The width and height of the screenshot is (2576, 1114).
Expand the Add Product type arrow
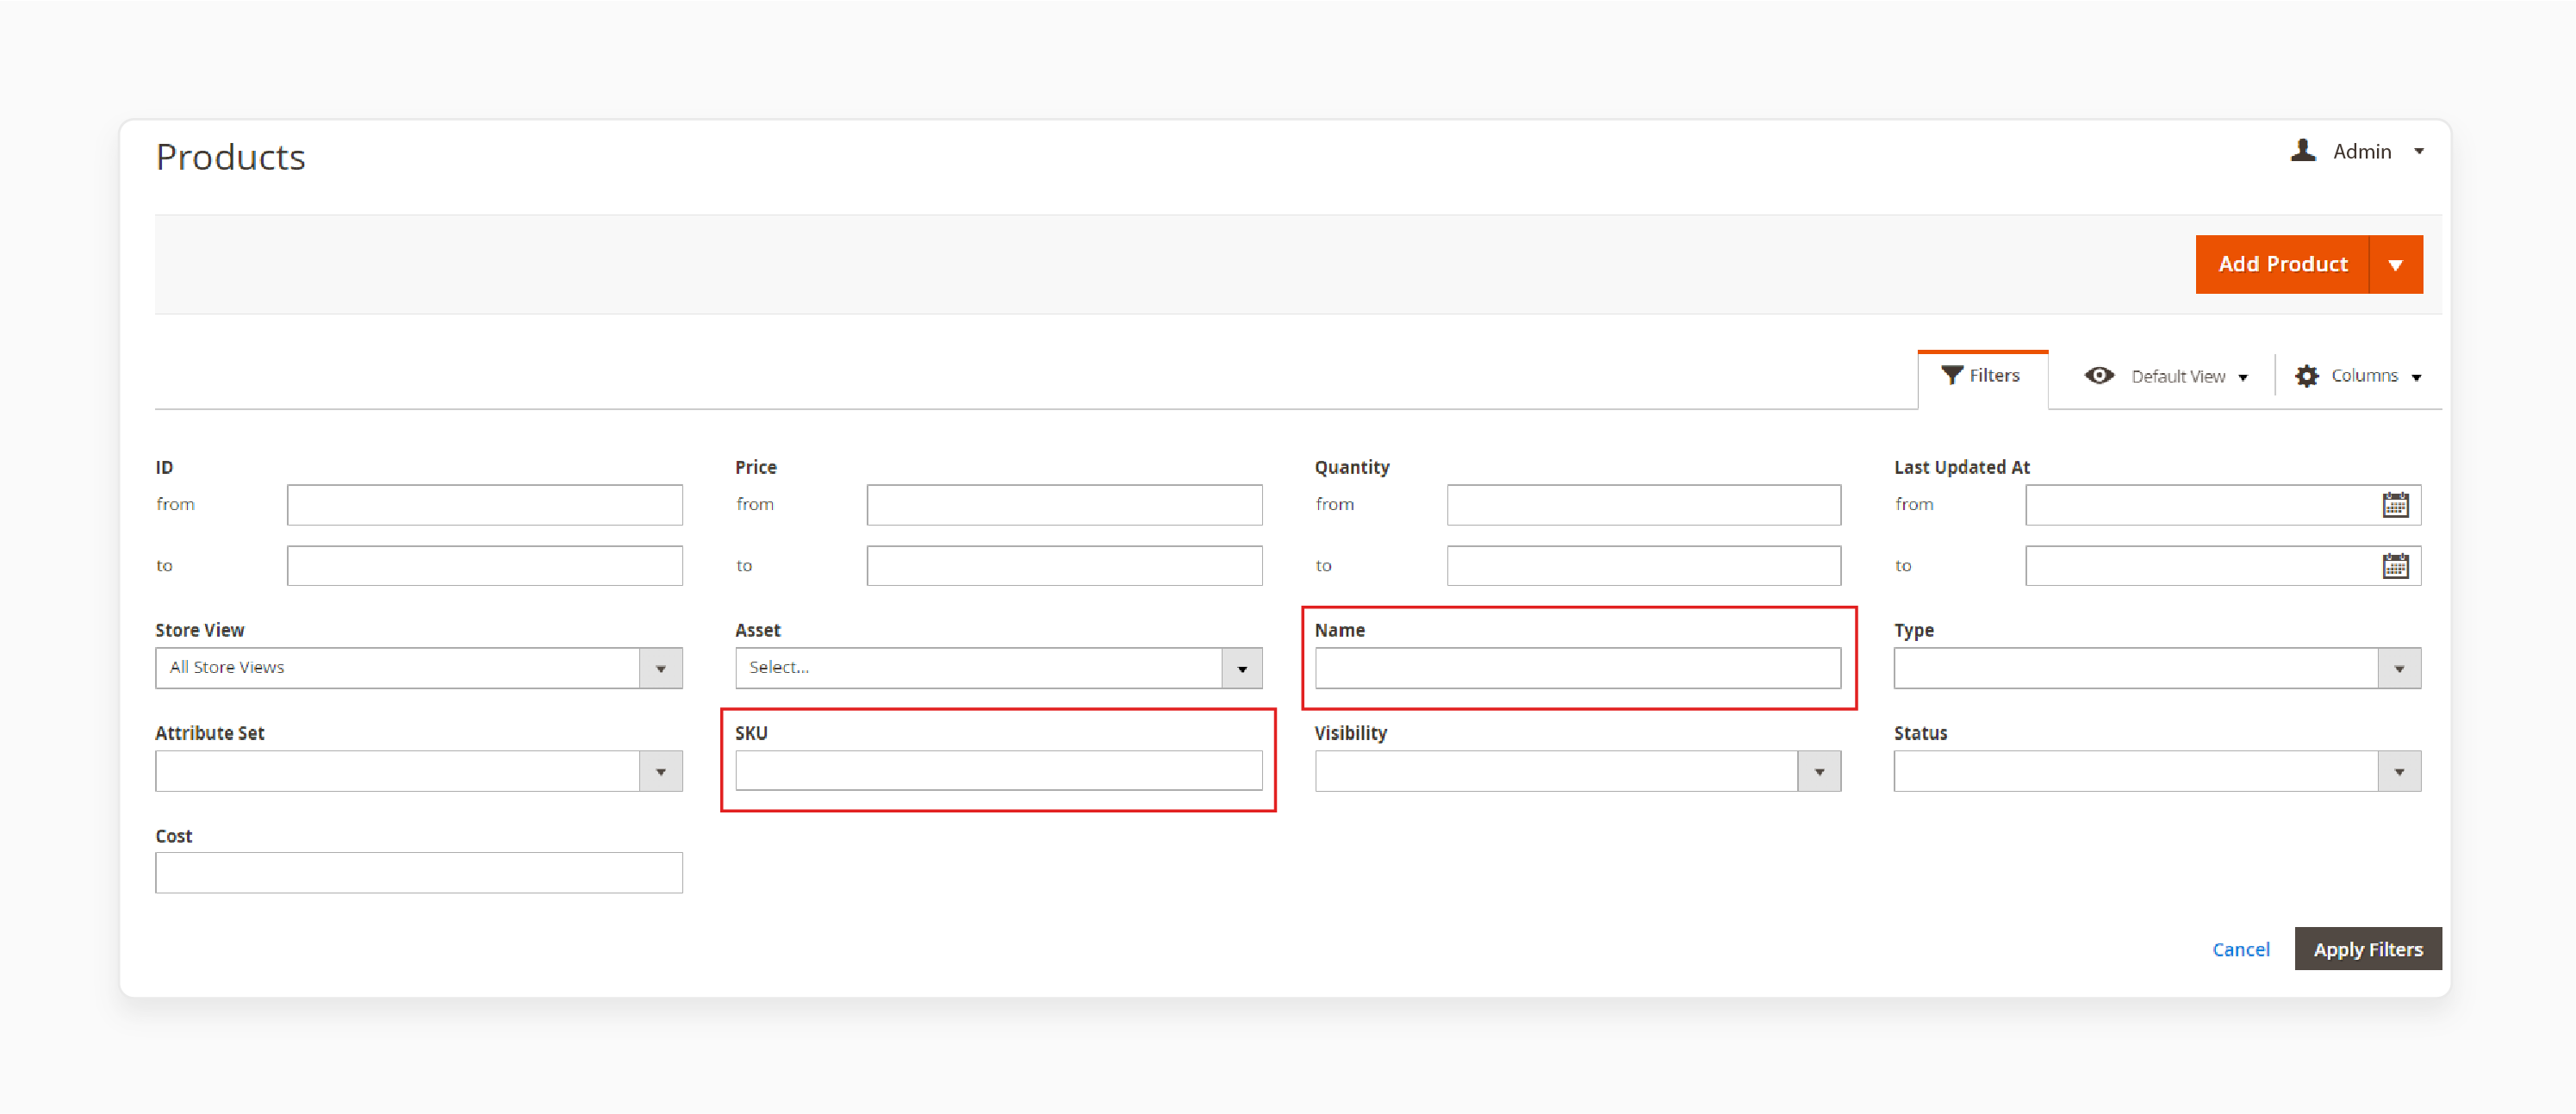(2396, 264)
